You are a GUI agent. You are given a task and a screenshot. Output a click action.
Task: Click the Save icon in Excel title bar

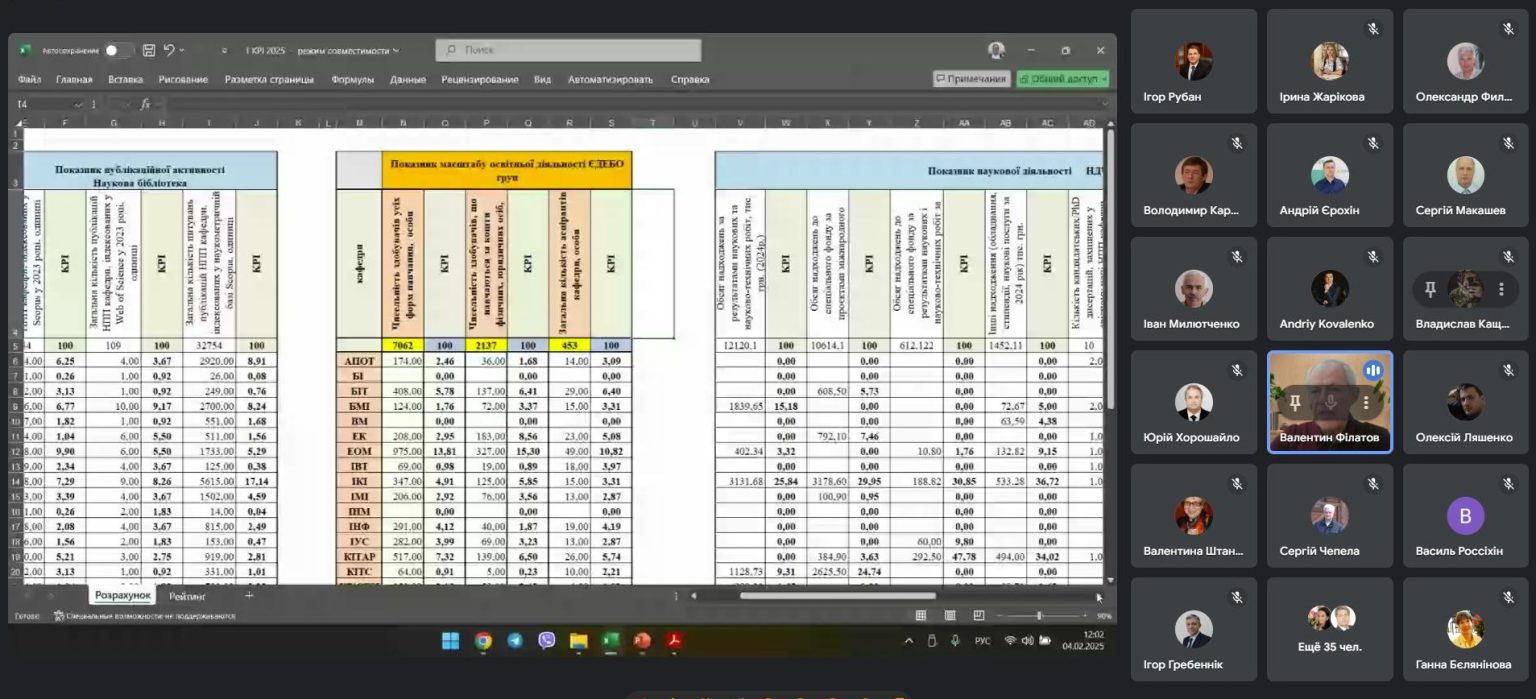pyautogui.click(x=149, y=50)
